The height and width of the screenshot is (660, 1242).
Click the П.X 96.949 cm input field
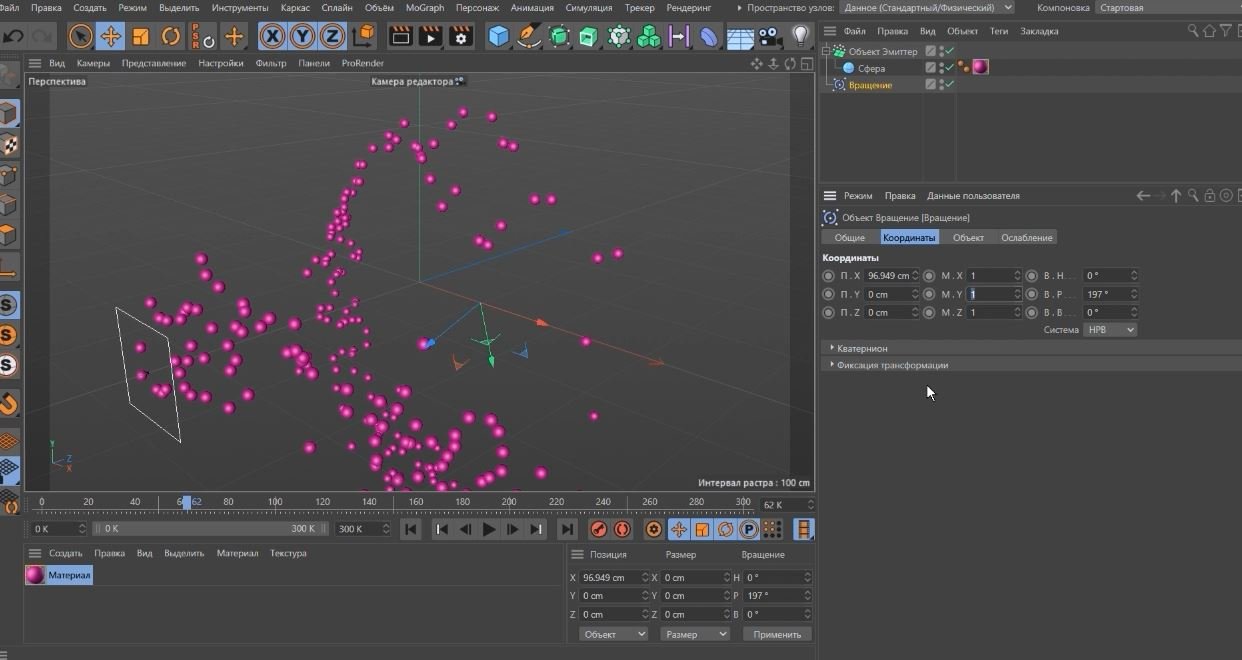point(889,276)
